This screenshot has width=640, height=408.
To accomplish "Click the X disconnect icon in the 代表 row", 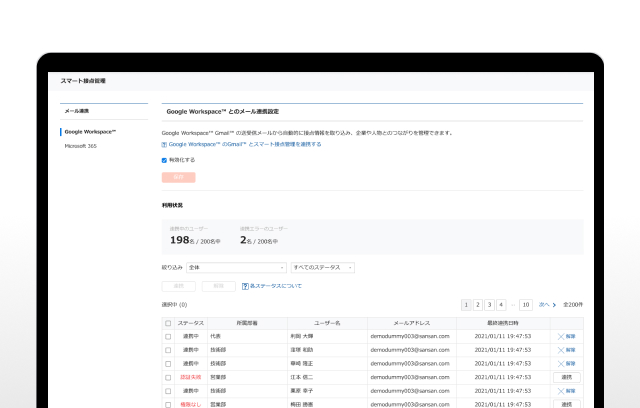I will (561, 337).
